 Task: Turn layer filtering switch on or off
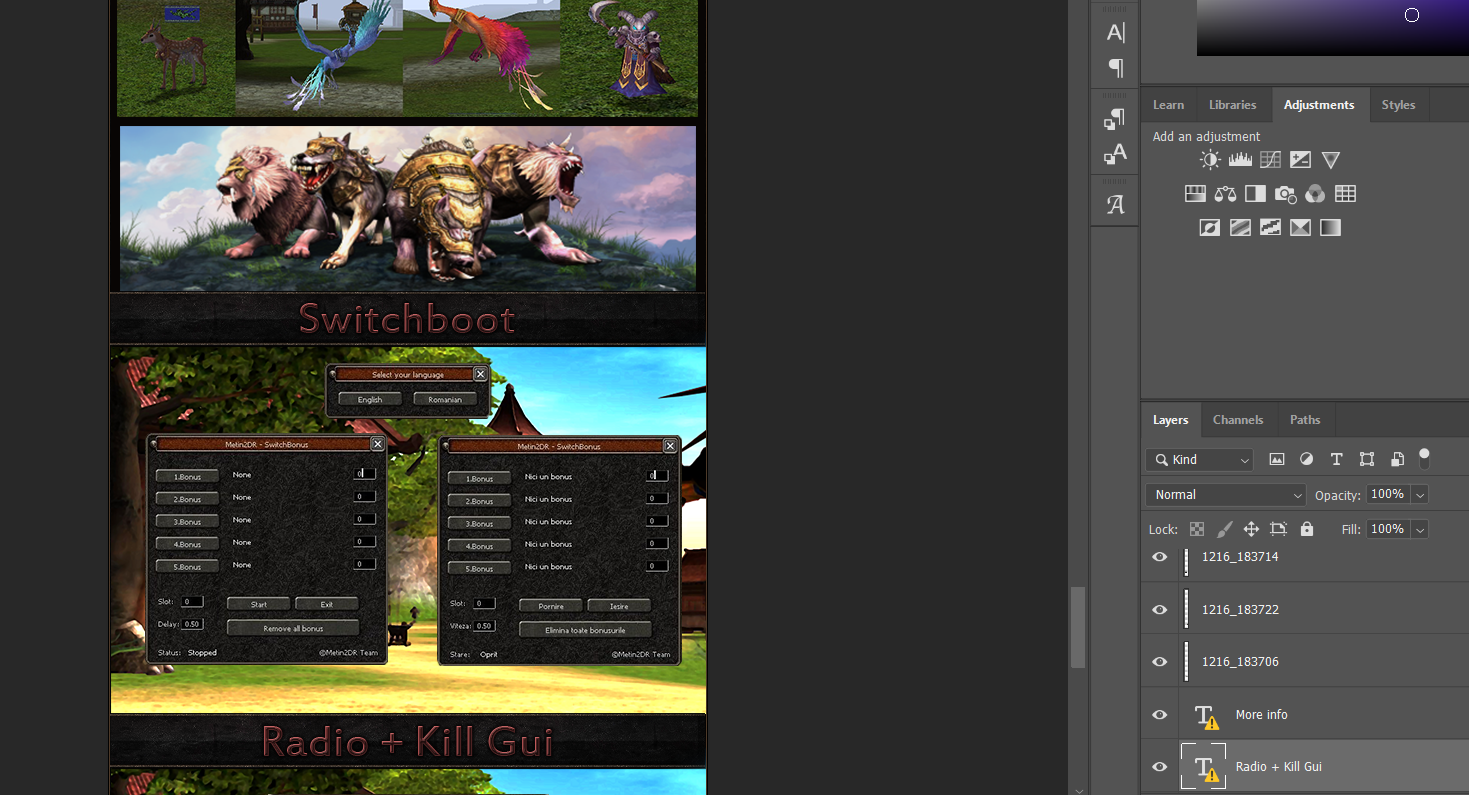tap(1424, 458)
